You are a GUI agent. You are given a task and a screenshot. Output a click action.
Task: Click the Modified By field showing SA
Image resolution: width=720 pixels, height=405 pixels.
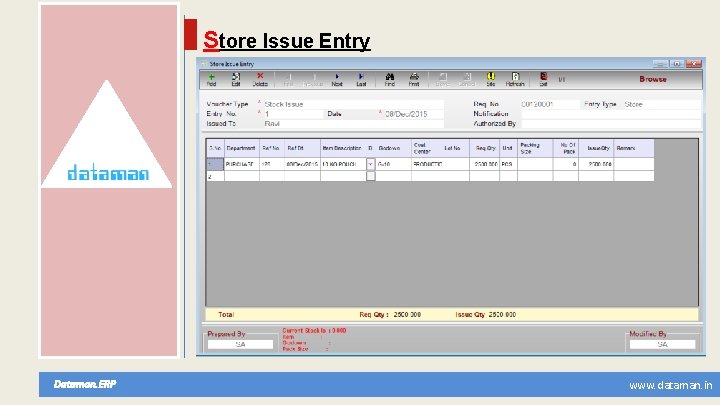[662, 344]
